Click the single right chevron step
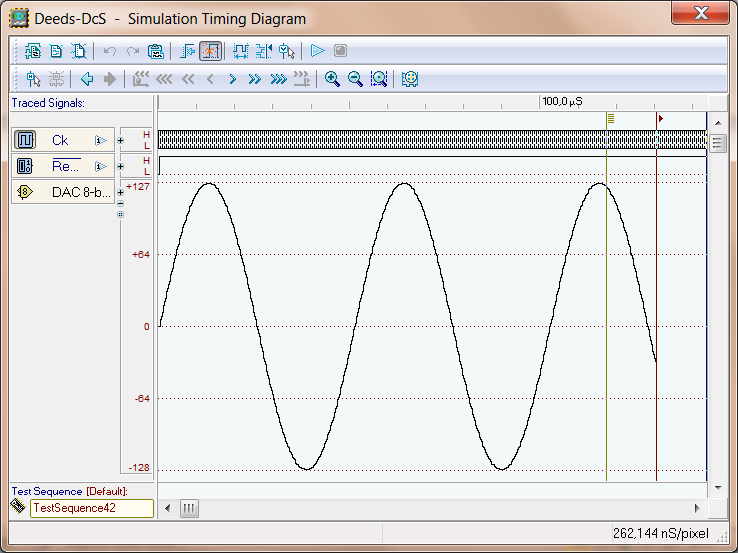The width and height of the screenshot is (738, 553). tap(233, 79)
